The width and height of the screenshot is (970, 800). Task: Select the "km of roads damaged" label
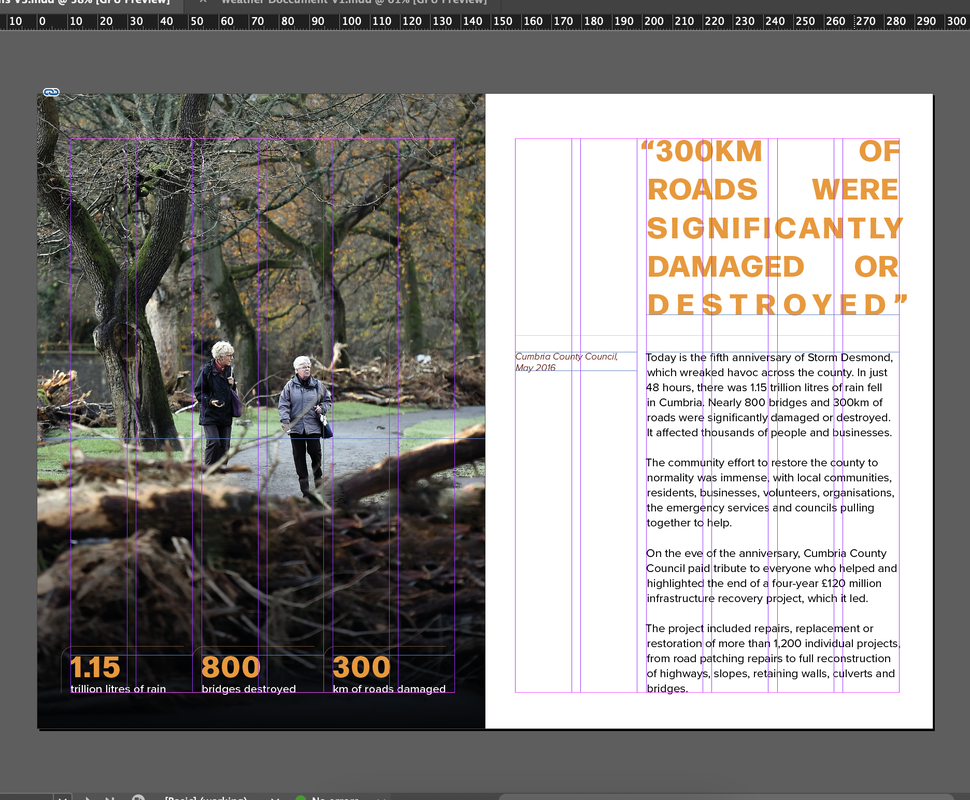[389, 689]
